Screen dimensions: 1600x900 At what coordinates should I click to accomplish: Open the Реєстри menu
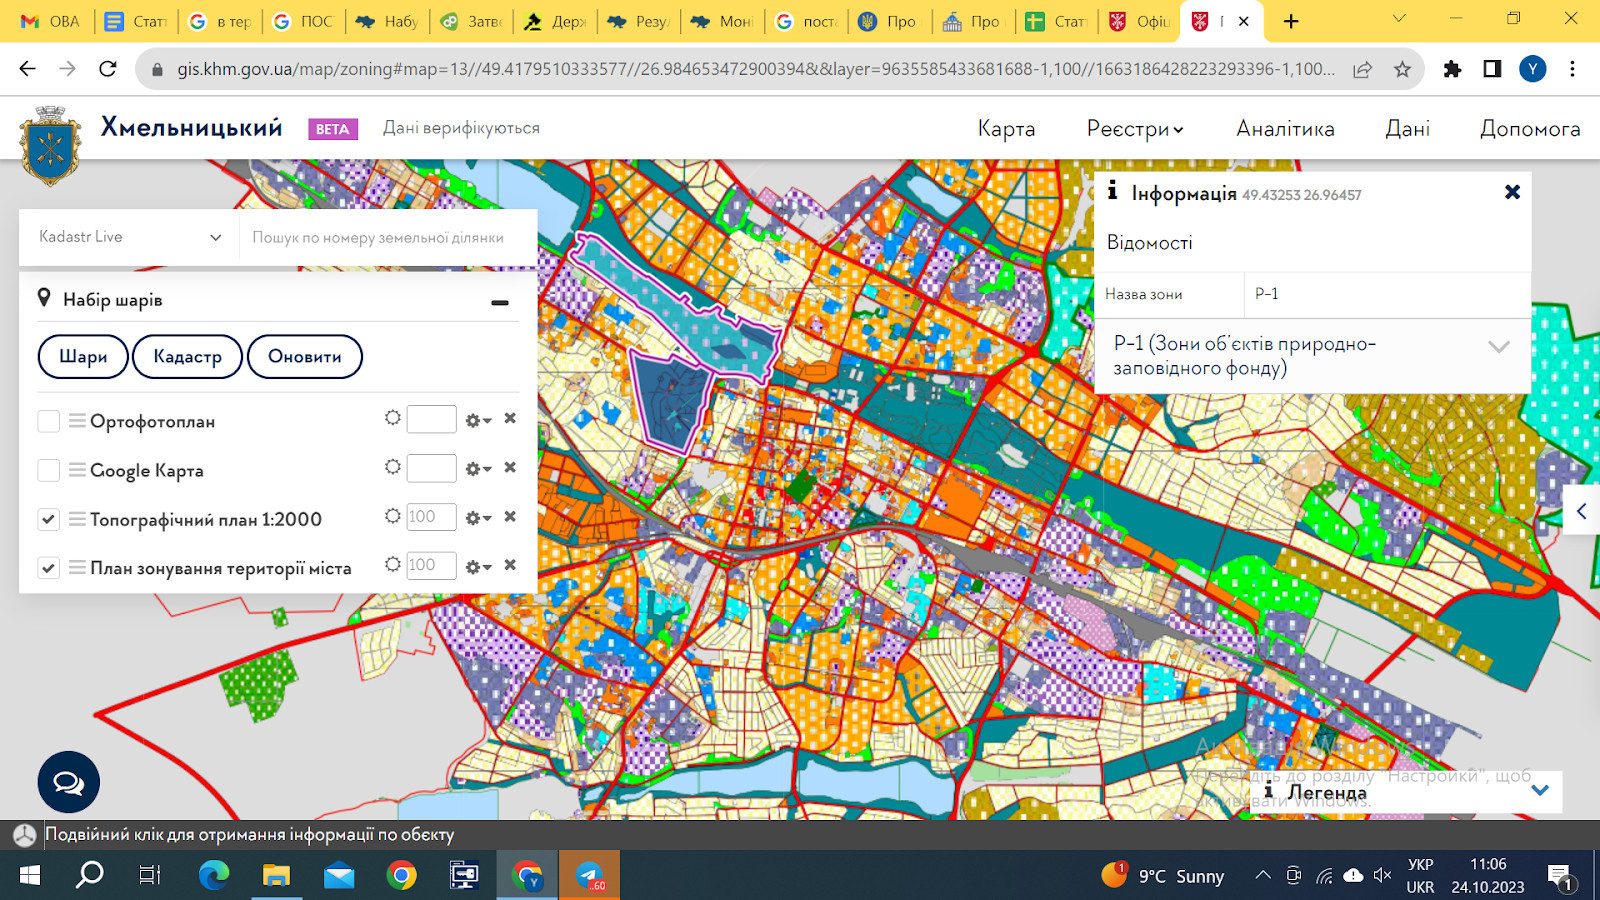(x=1134, y=129)
